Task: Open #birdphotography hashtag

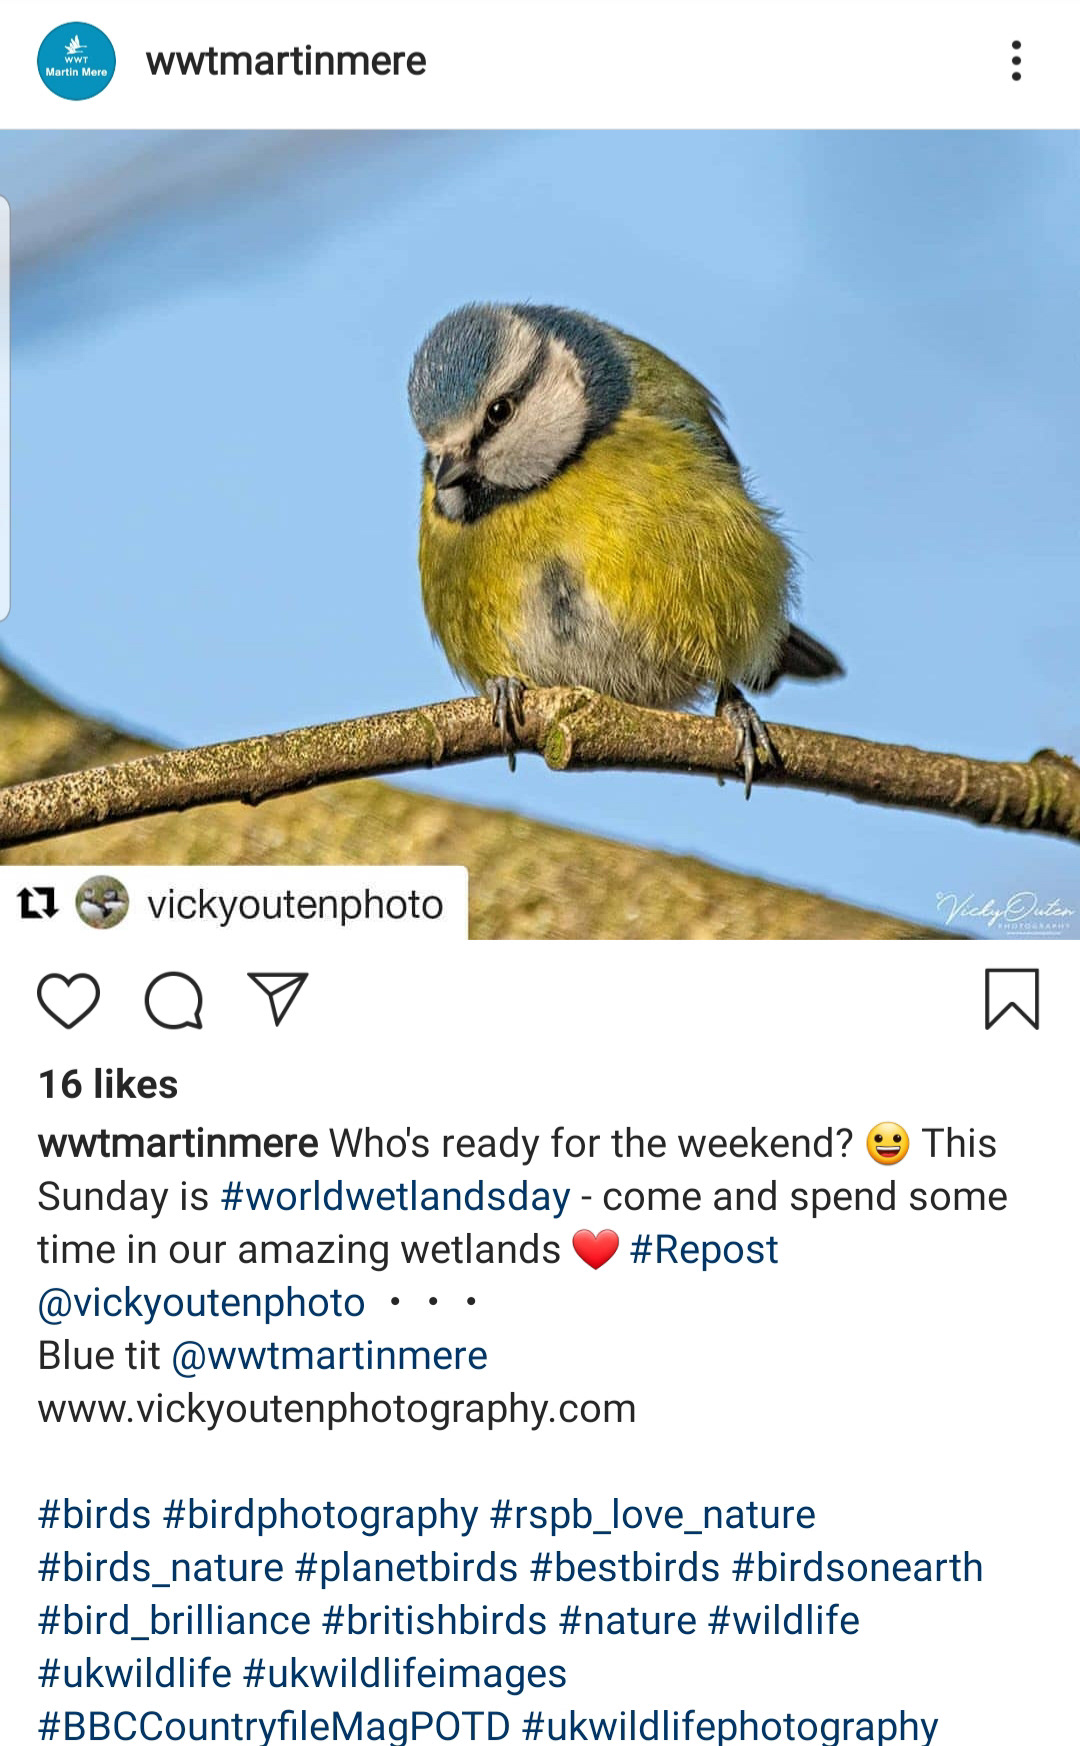Action: coord(320,1514)
